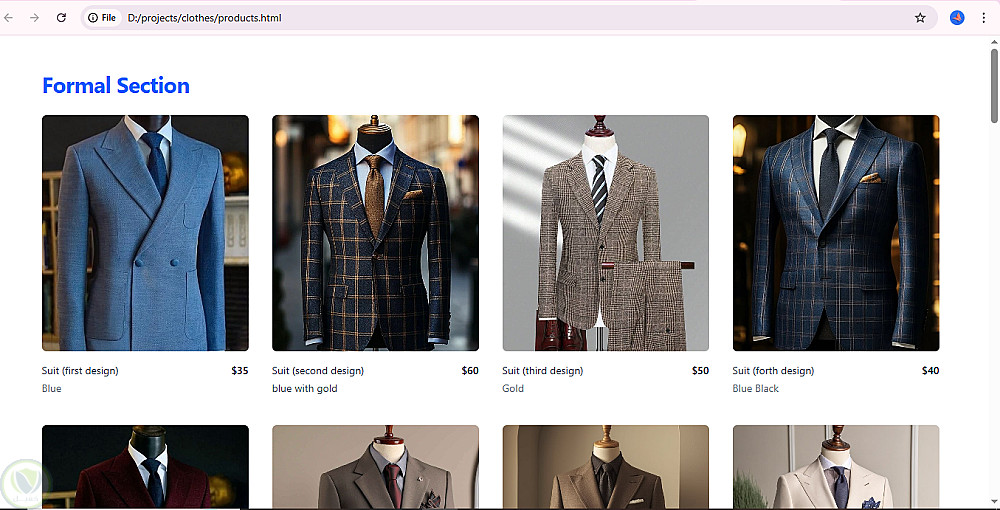Click the $50 price

700,371
